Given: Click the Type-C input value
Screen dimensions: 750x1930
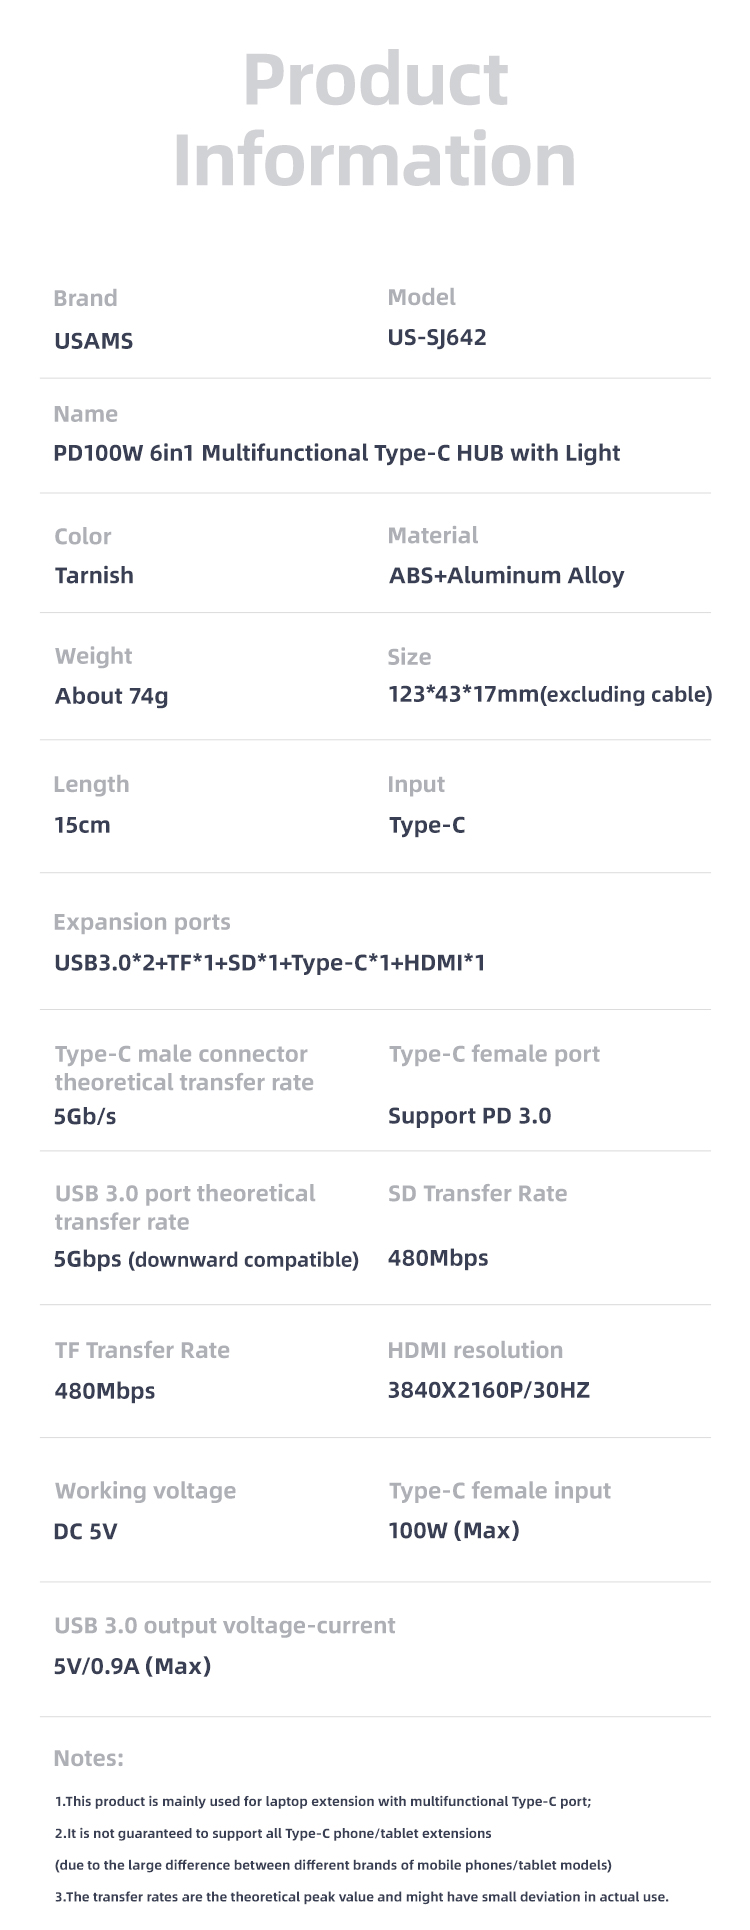Looking at the screenshot, I should pyautogui.click(x=427, y=825).
